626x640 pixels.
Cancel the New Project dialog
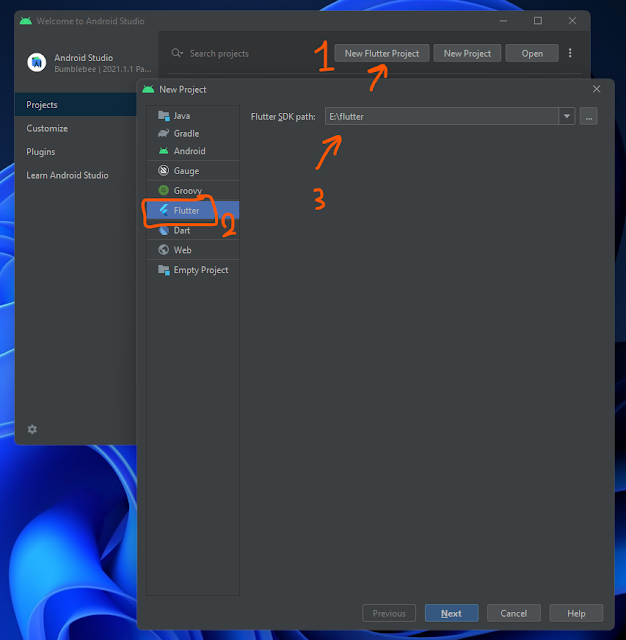tap(514, 613)
